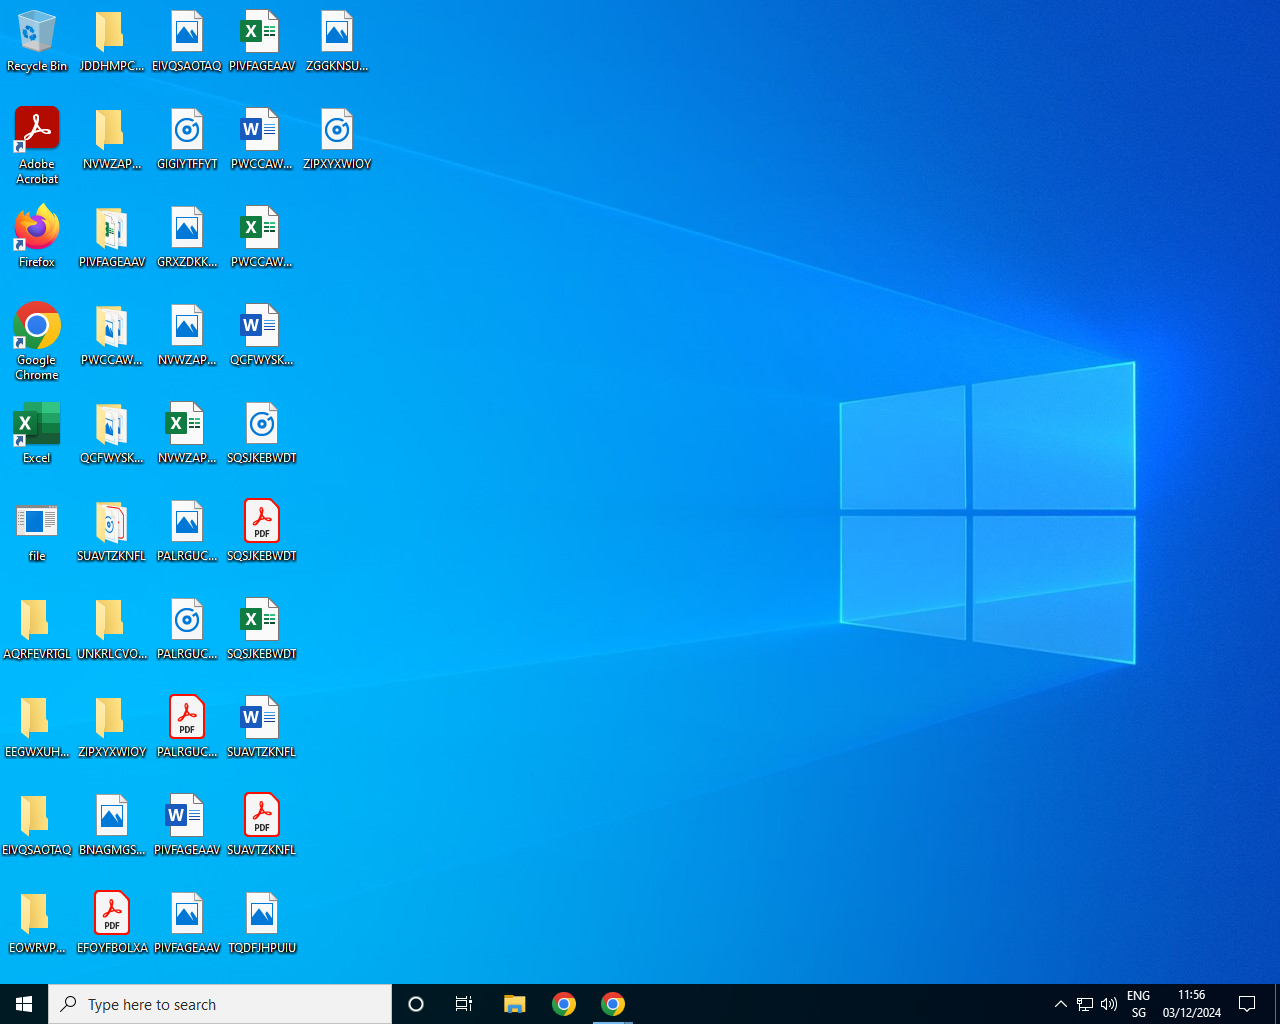Select the TQDFJHPUIU image file
Image resolution: width=1280 pixels, height=1024 pixels.
[x=262, y=914]
